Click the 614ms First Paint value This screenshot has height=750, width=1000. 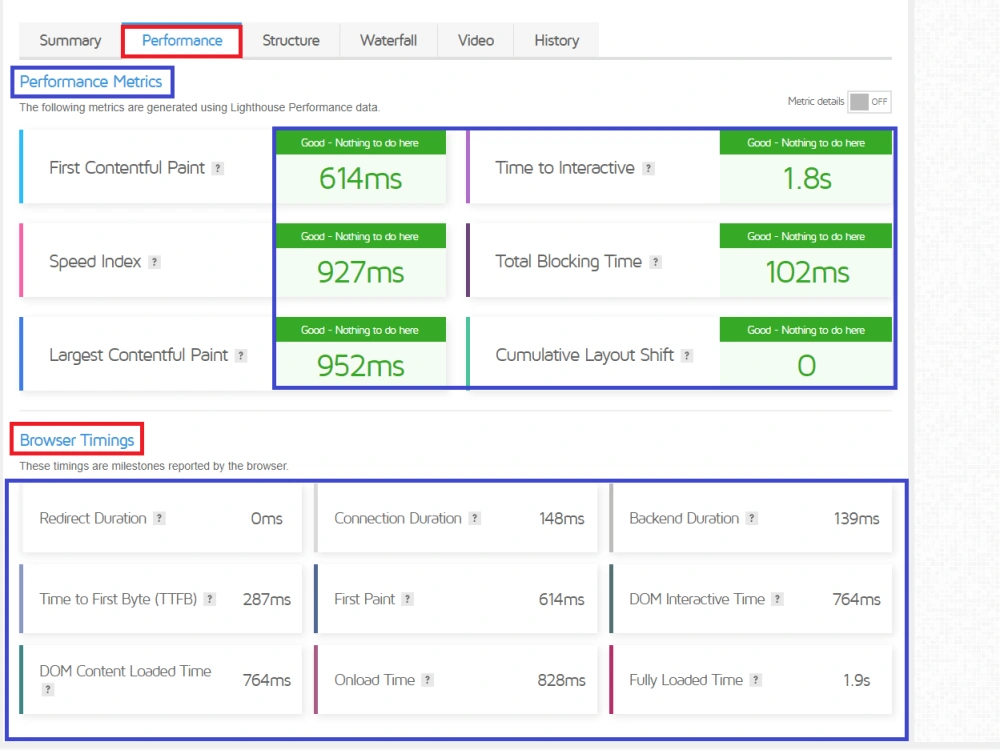click(561, 600)
